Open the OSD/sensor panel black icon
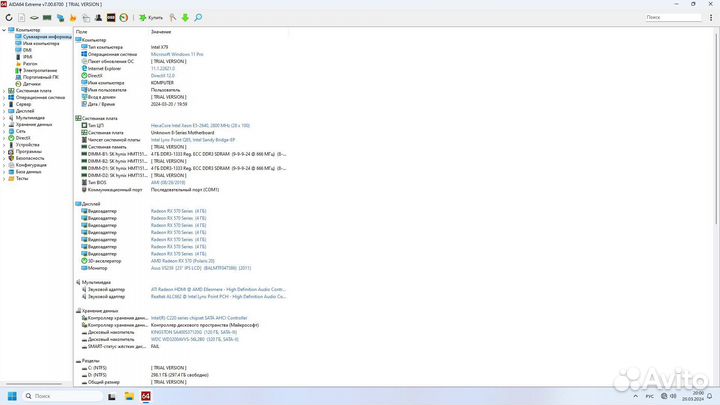Screen dimensions: 720x405 click(x=111, y=17)
